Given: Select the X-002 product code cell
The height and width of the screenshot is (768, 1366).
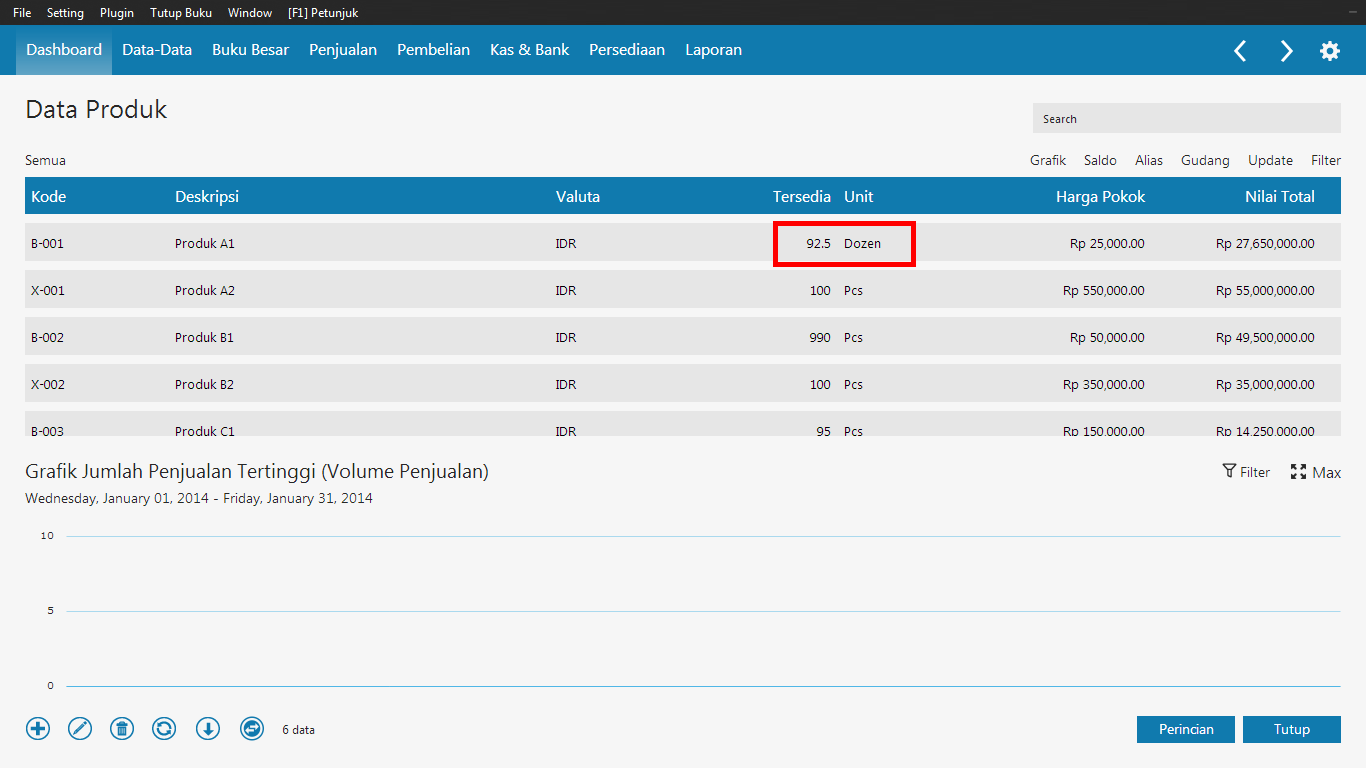Looking at the screenshot, I should [47, 384].
